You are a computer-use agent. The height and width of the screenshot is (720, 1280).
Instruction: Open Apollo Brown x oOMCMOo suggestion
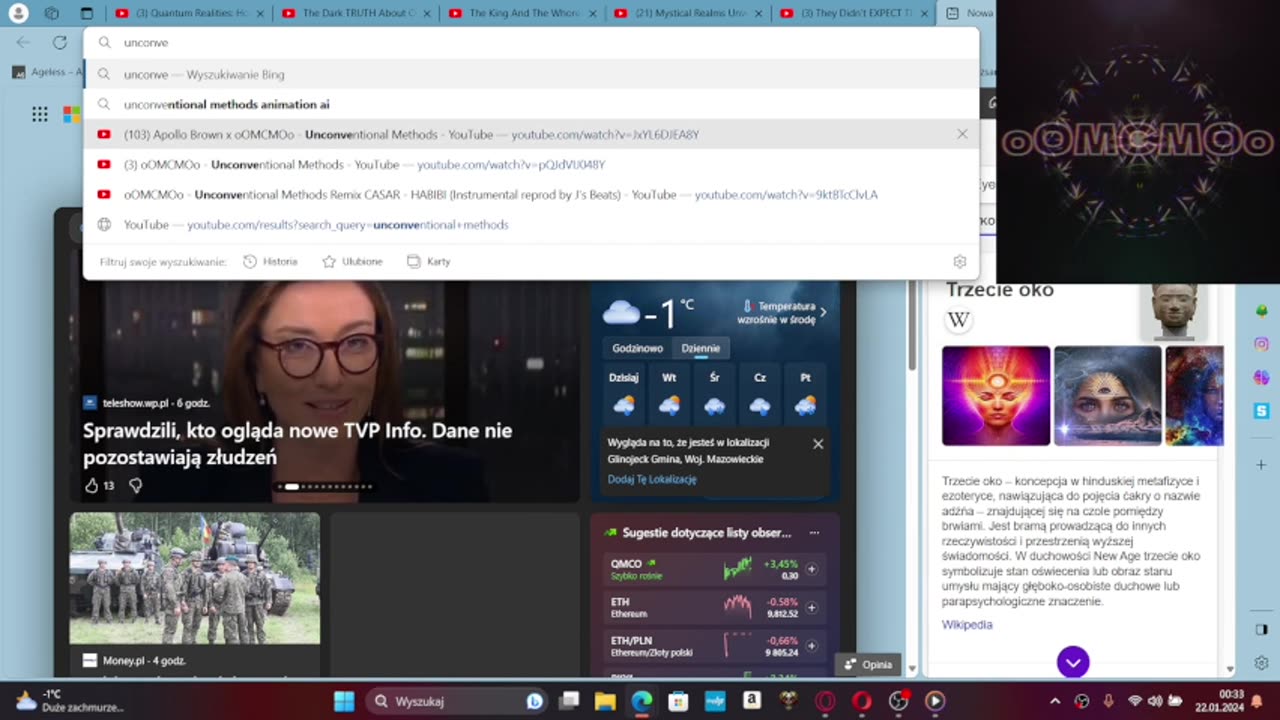coord(530,134)
